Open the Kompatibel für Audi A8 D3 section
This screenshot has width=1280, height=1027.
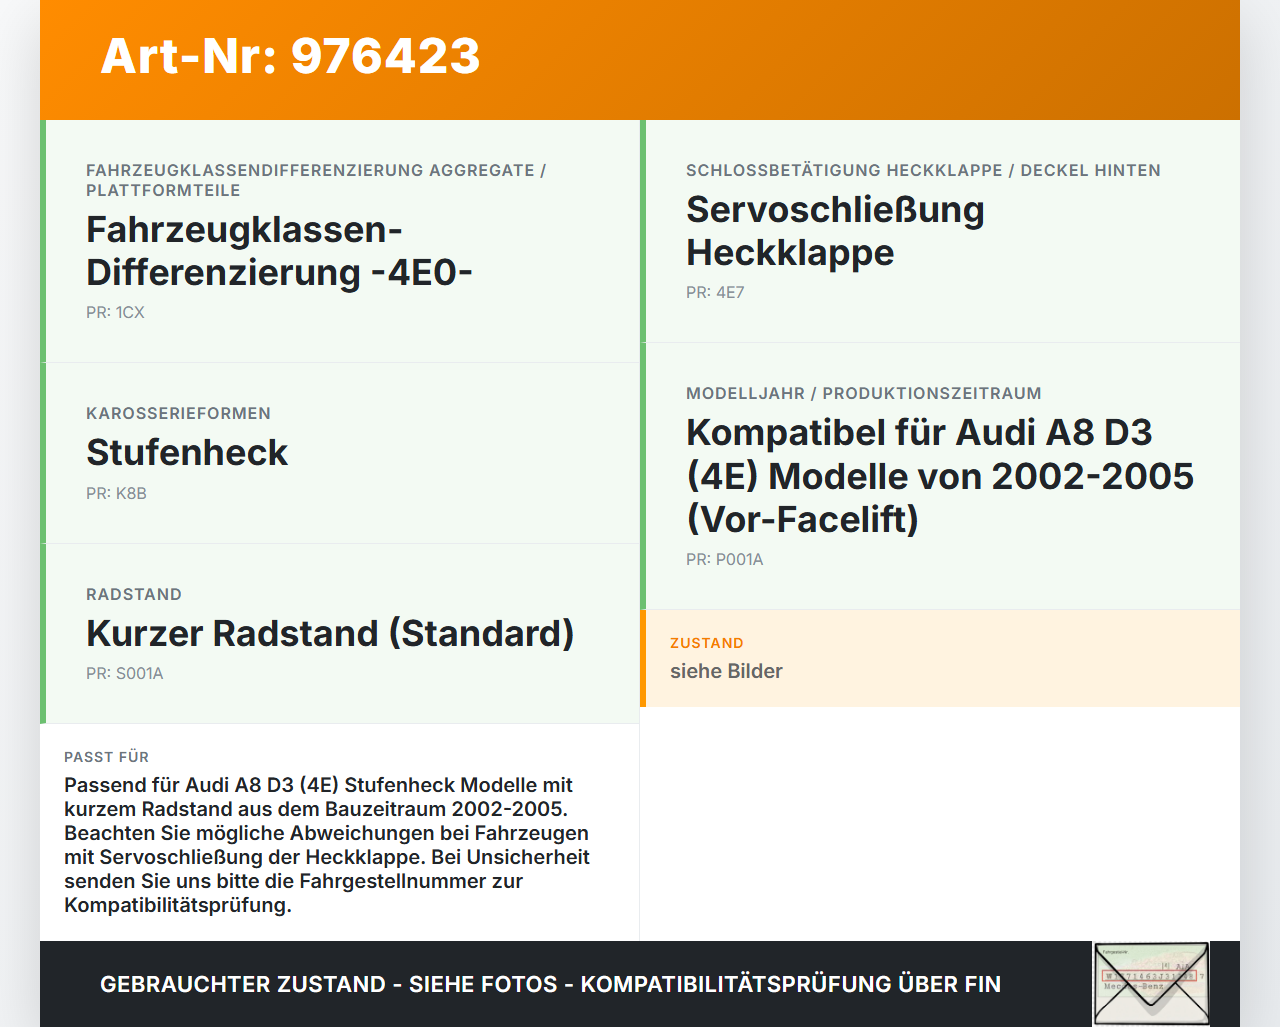(x=939, y=476)
